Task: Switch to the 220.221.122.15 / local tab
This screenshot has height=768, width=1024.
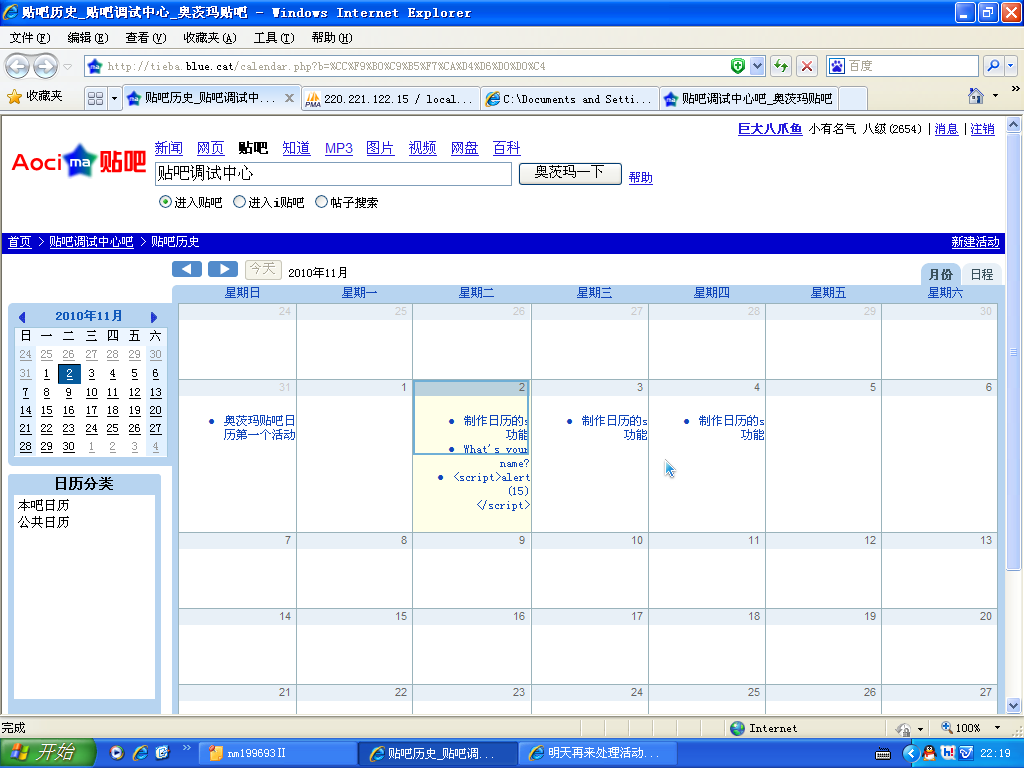Action: point(391,99)
